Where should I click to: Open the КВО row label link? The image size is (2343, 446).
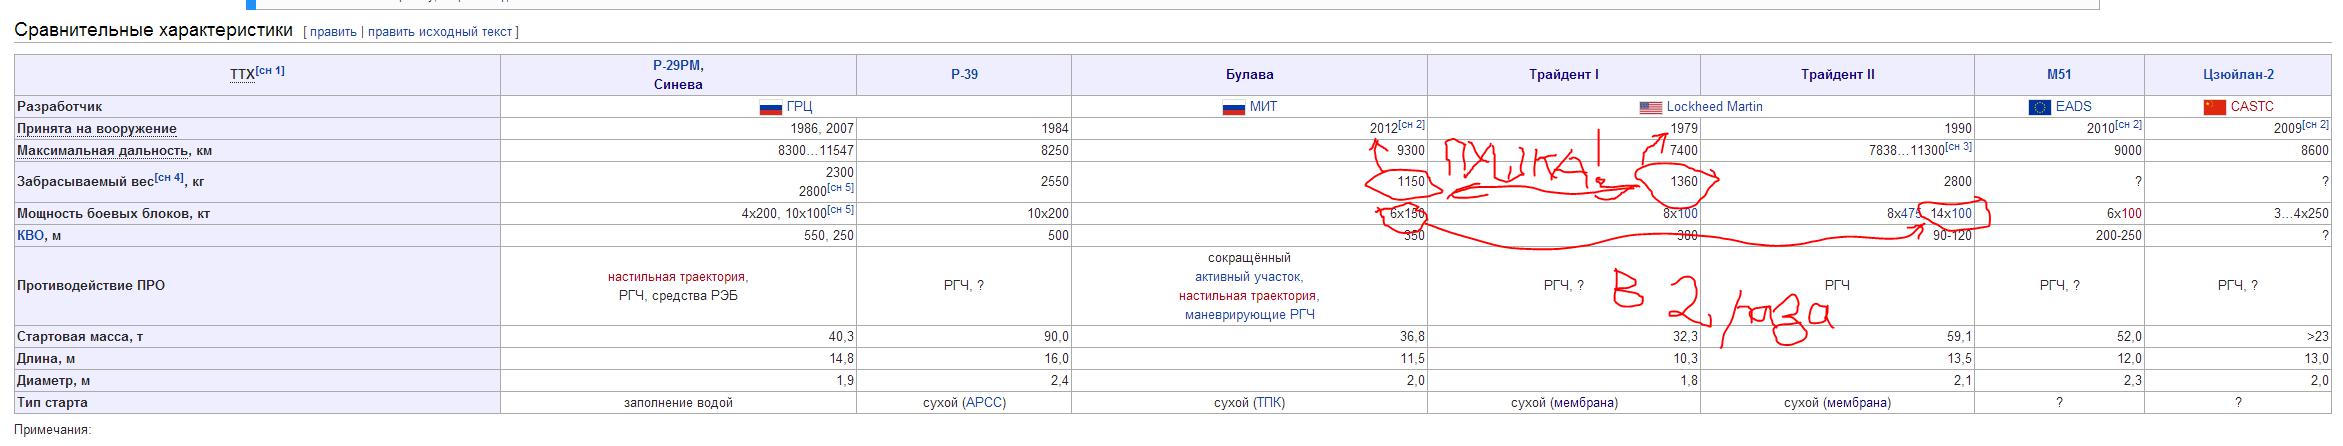pyautogui.click(x=31, y=236)
